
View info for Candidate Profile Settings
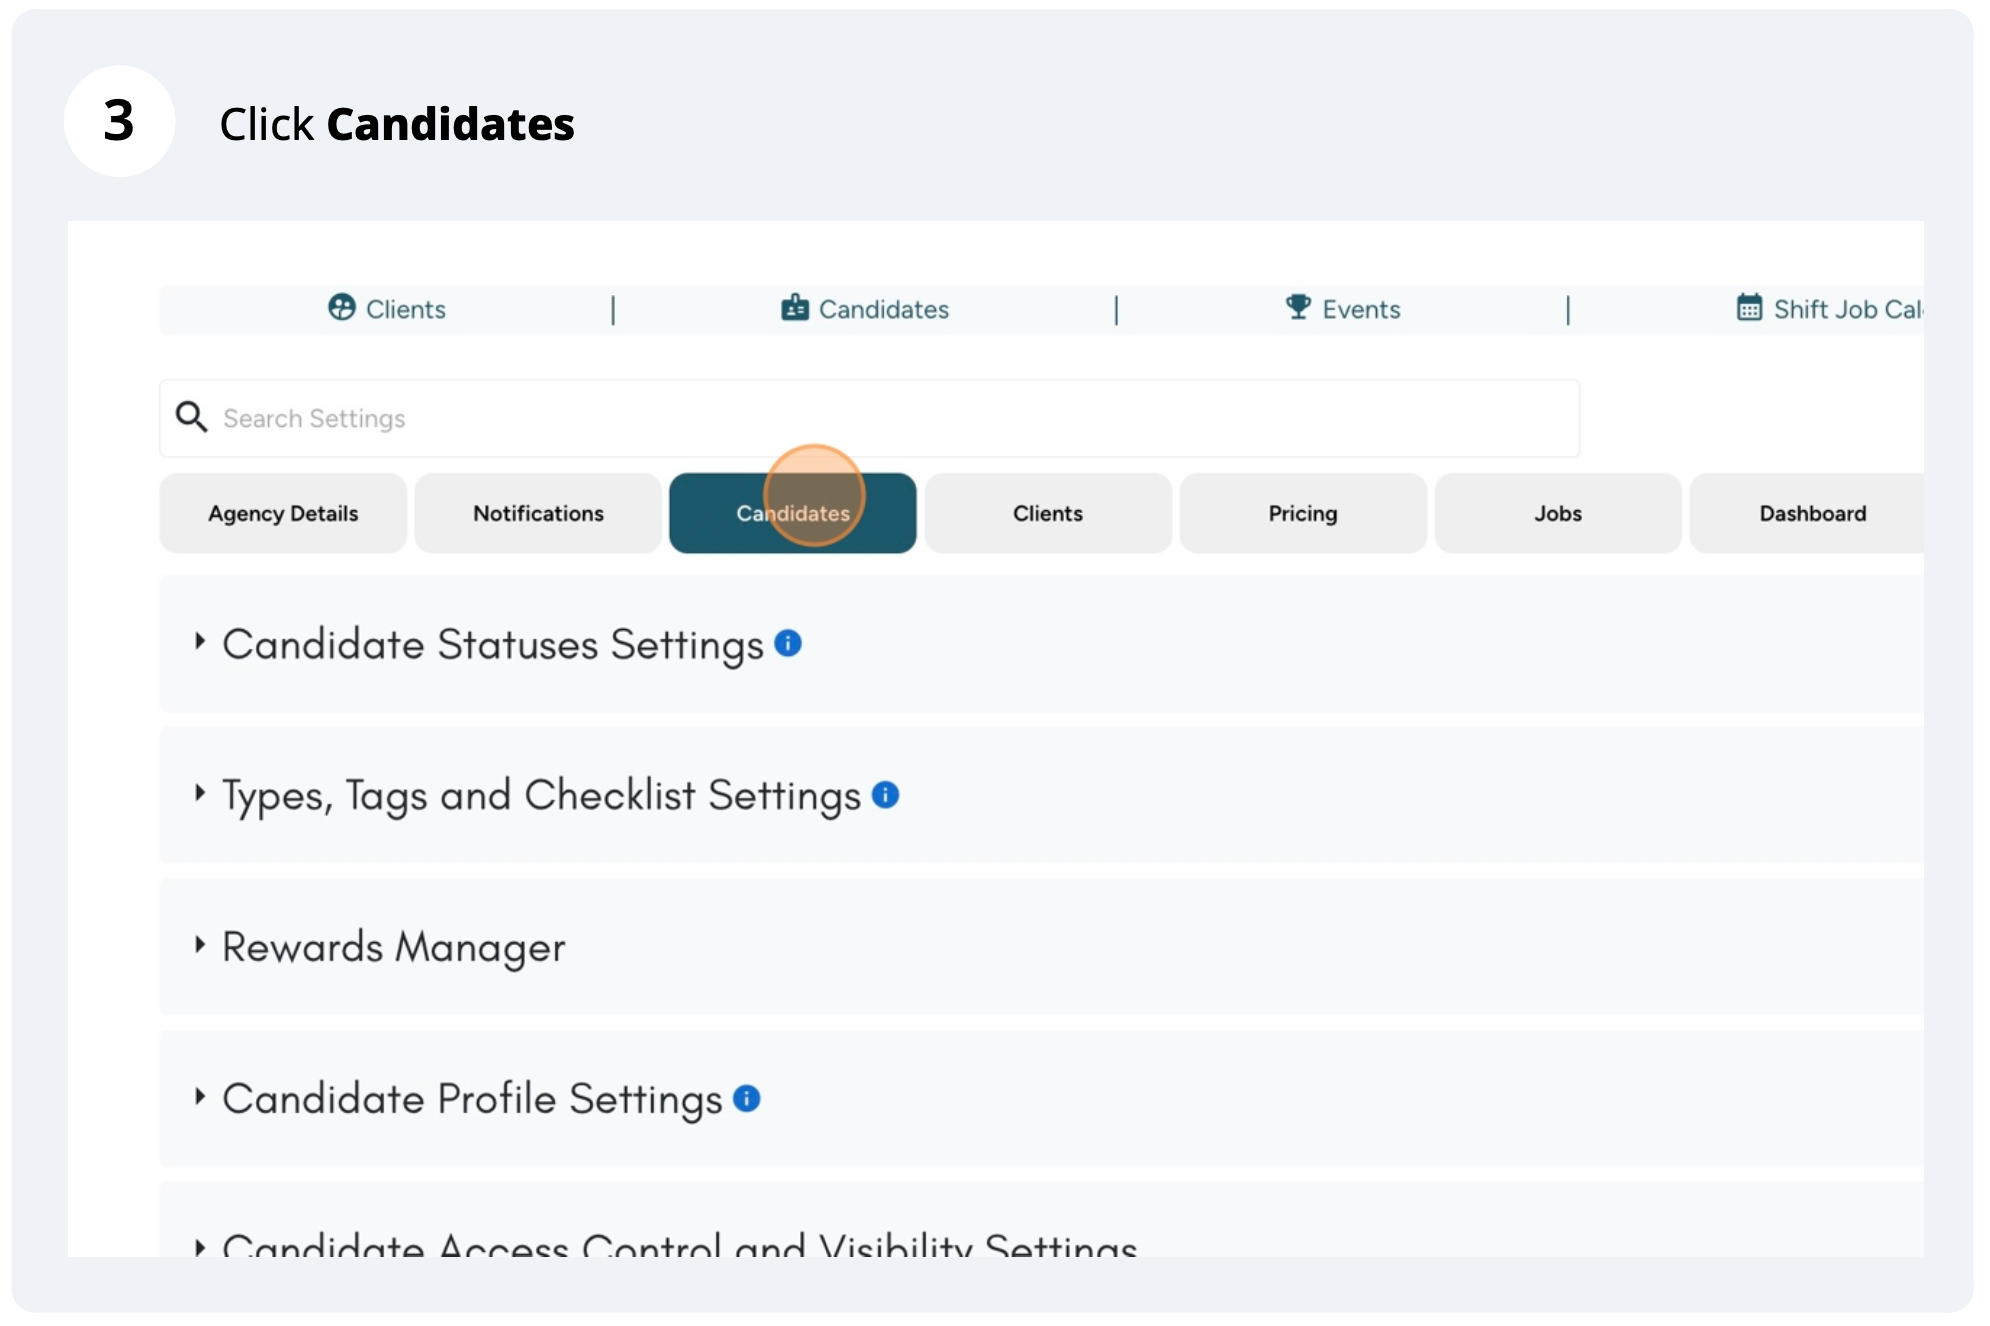(744, 1098)
